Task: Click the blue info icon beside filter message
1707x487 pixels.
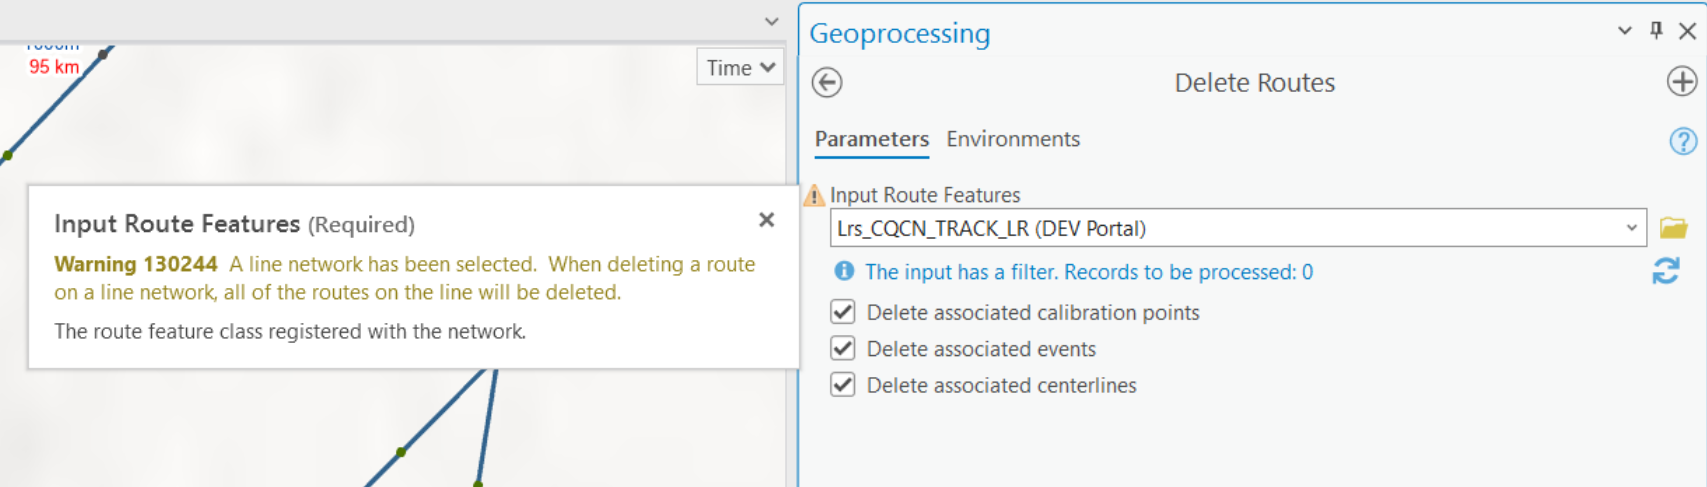Action: 844,271
